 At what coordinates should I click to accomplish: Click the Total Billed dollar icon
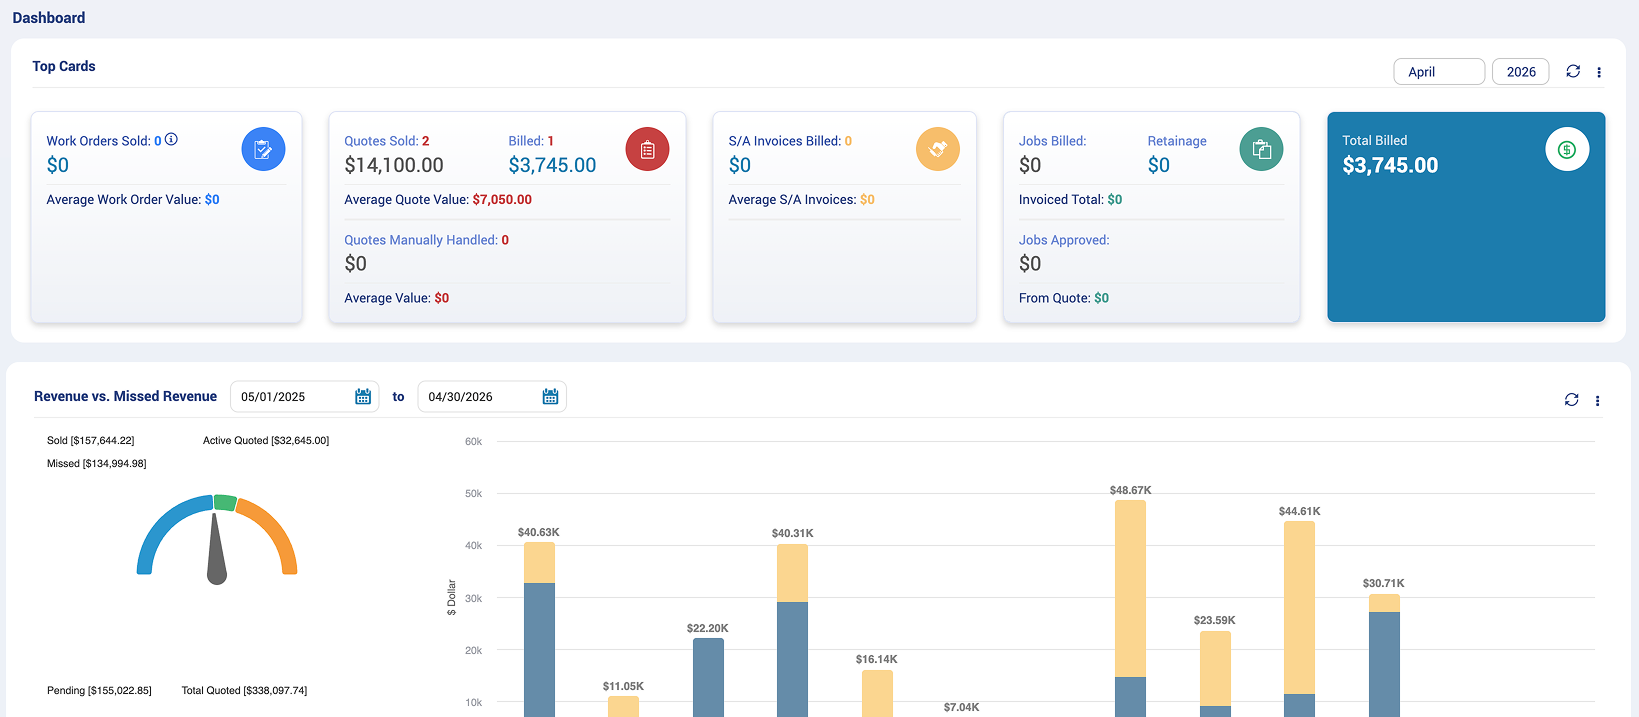[1567, 149]
